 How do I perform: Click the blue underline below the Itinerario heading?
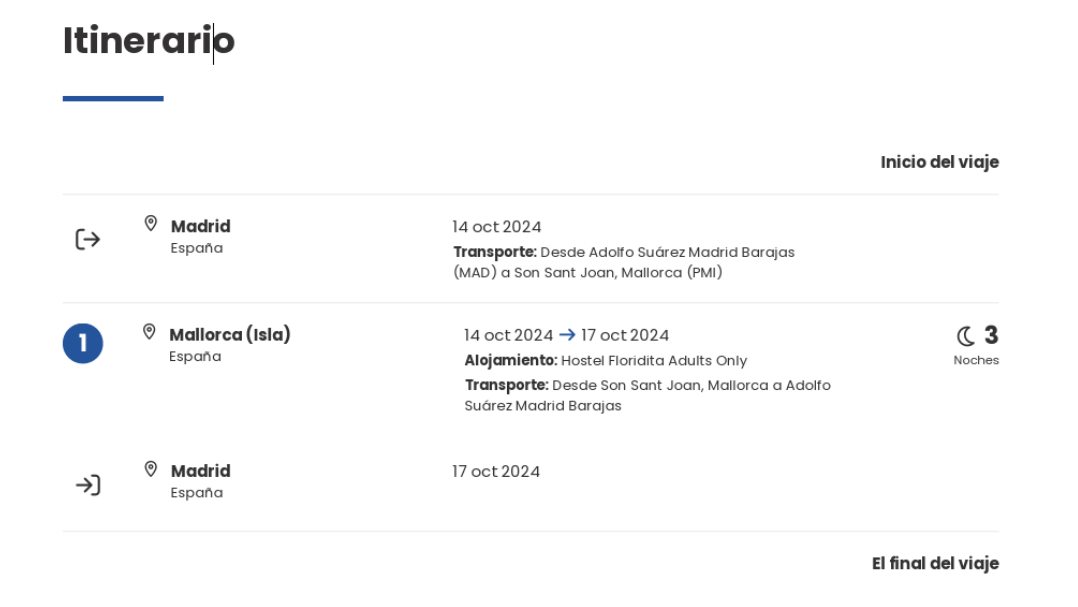pyautogui.click(x=113, y=99)
